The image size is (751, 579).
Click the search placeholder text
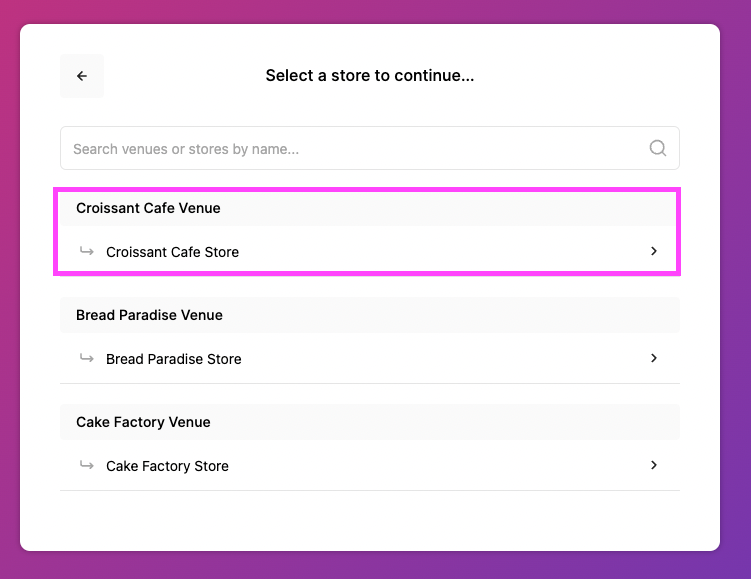pos(186,149)
